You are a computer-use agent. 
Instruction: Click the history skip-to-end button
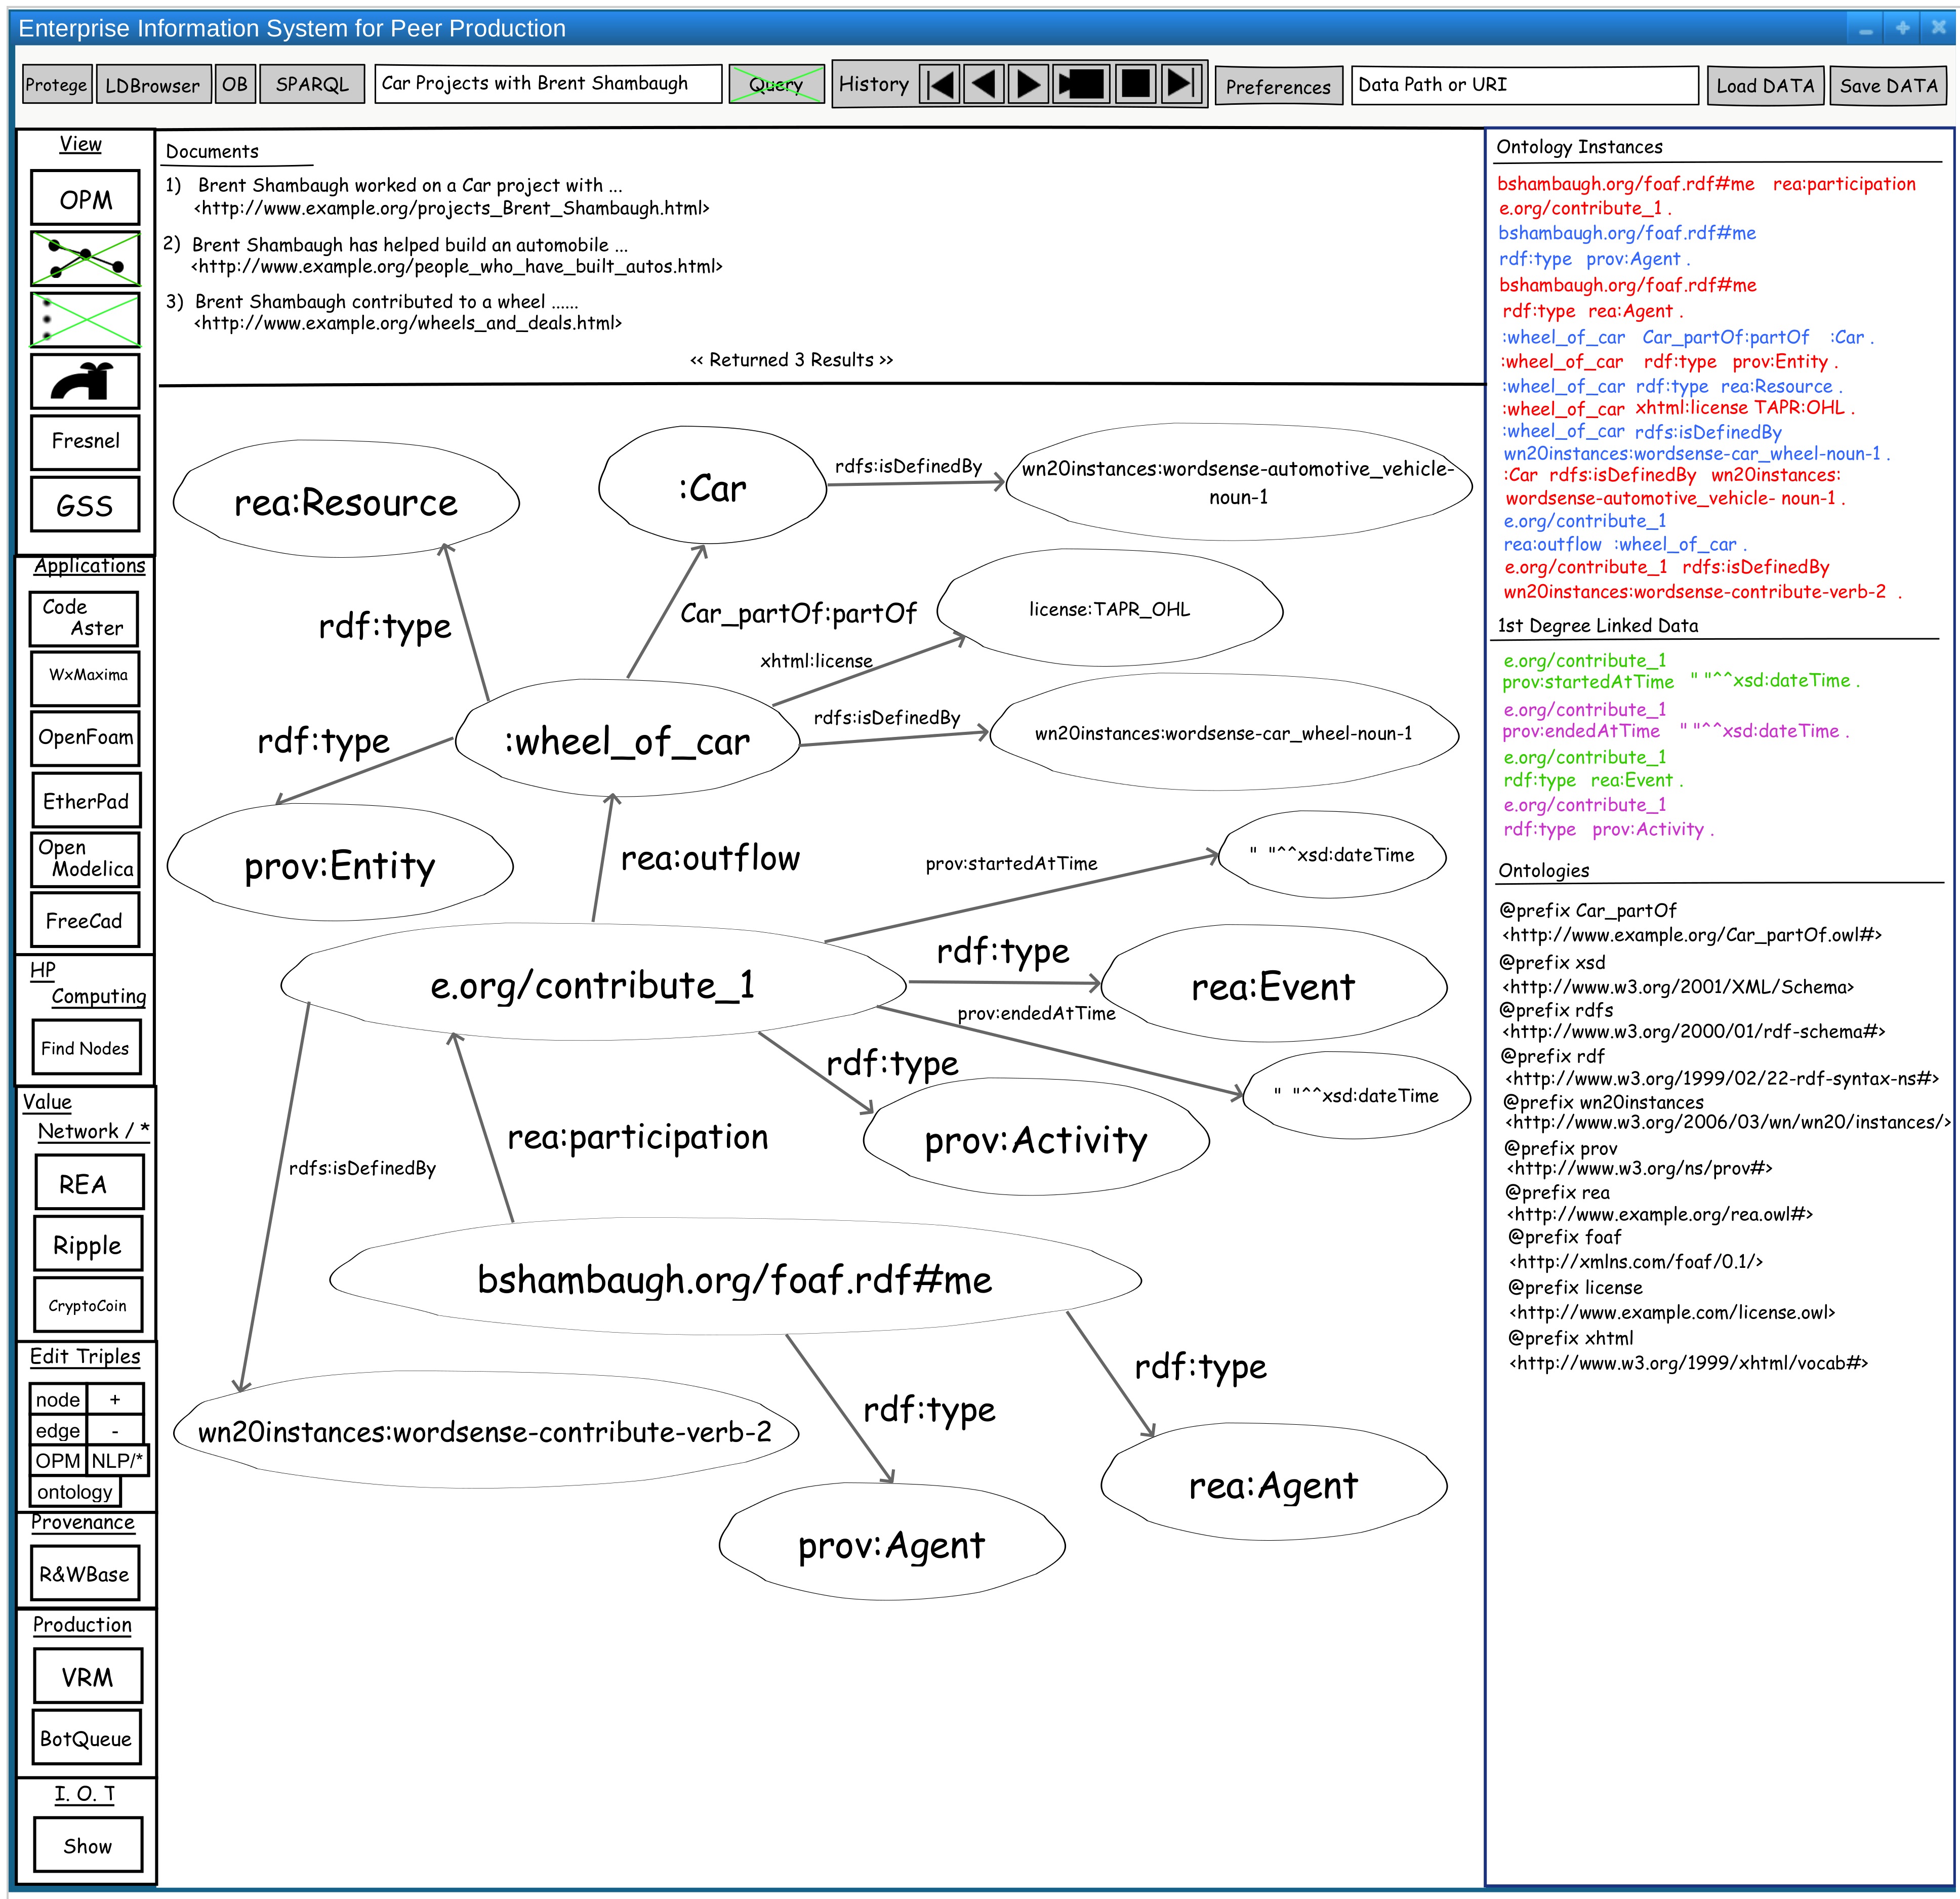(x=1181, y=84)
